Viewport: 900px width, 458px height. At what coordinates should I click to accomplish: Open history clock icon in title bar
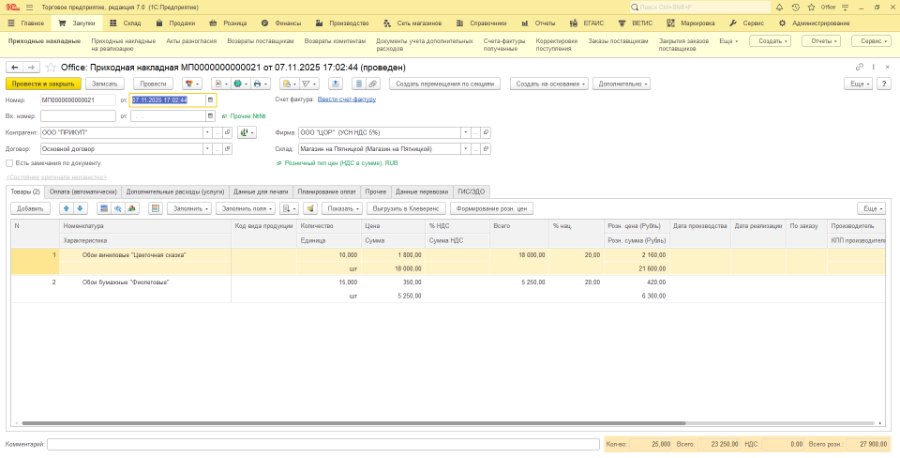[x=795, y=7]
